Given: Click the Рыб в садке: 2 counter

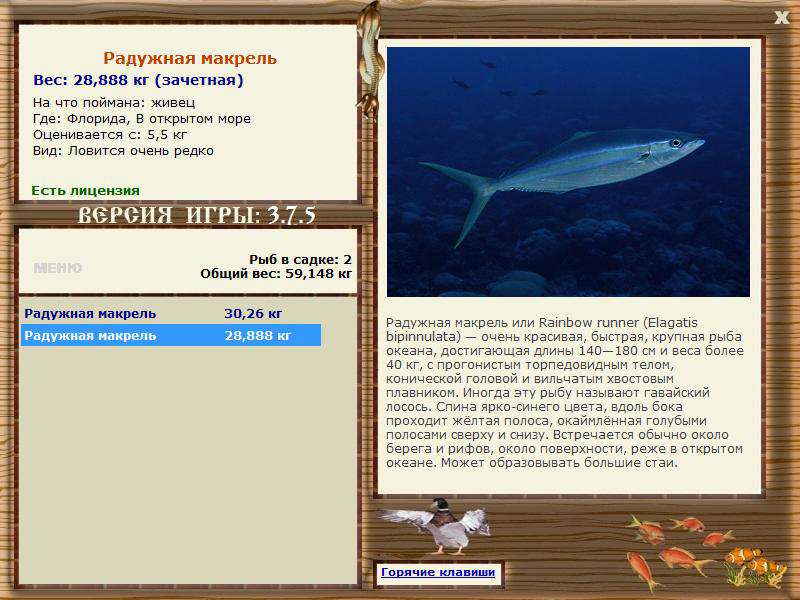Looking at the screenshot, I should click(x=301, y=260).
